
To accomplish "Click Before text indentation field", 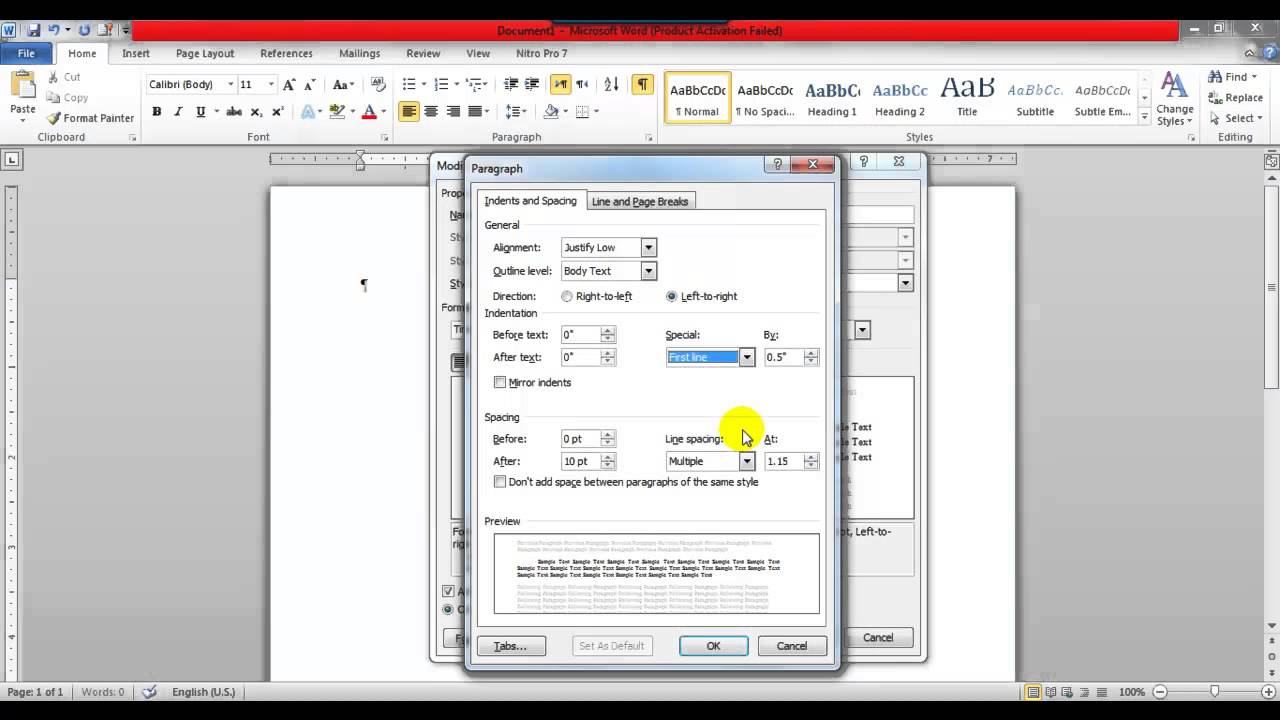I will point(580,335).
